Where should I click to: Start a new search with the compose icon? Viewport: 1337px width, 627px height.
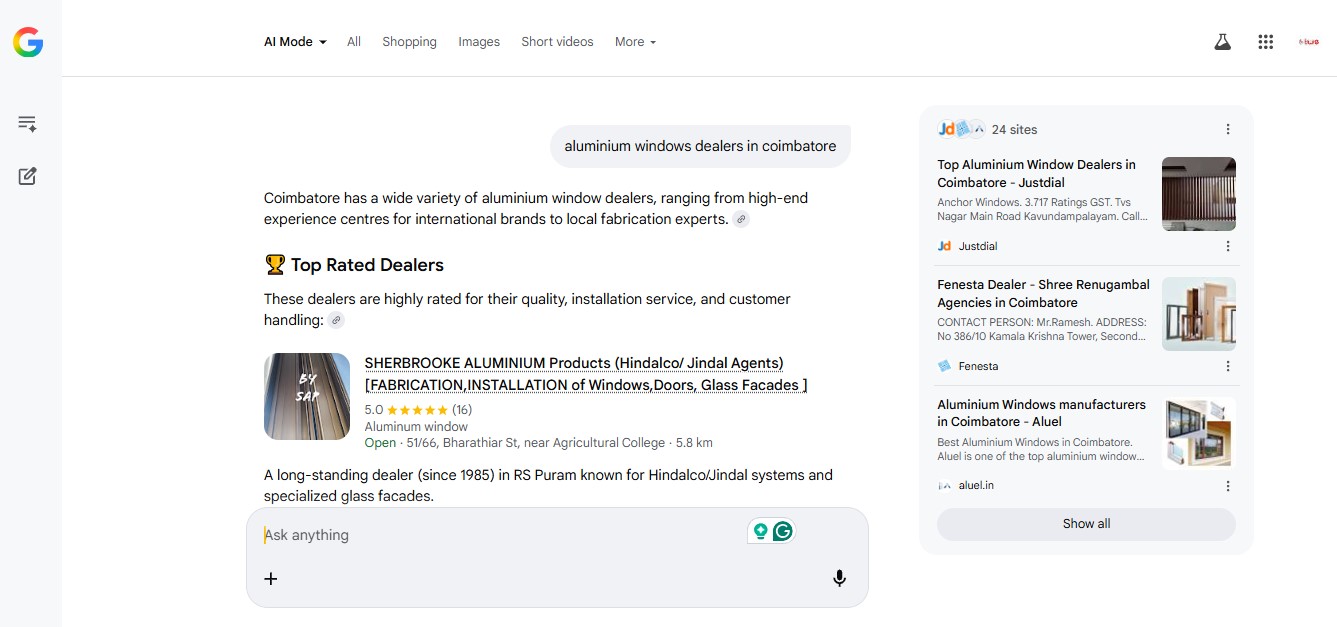[x=27, y=176]
